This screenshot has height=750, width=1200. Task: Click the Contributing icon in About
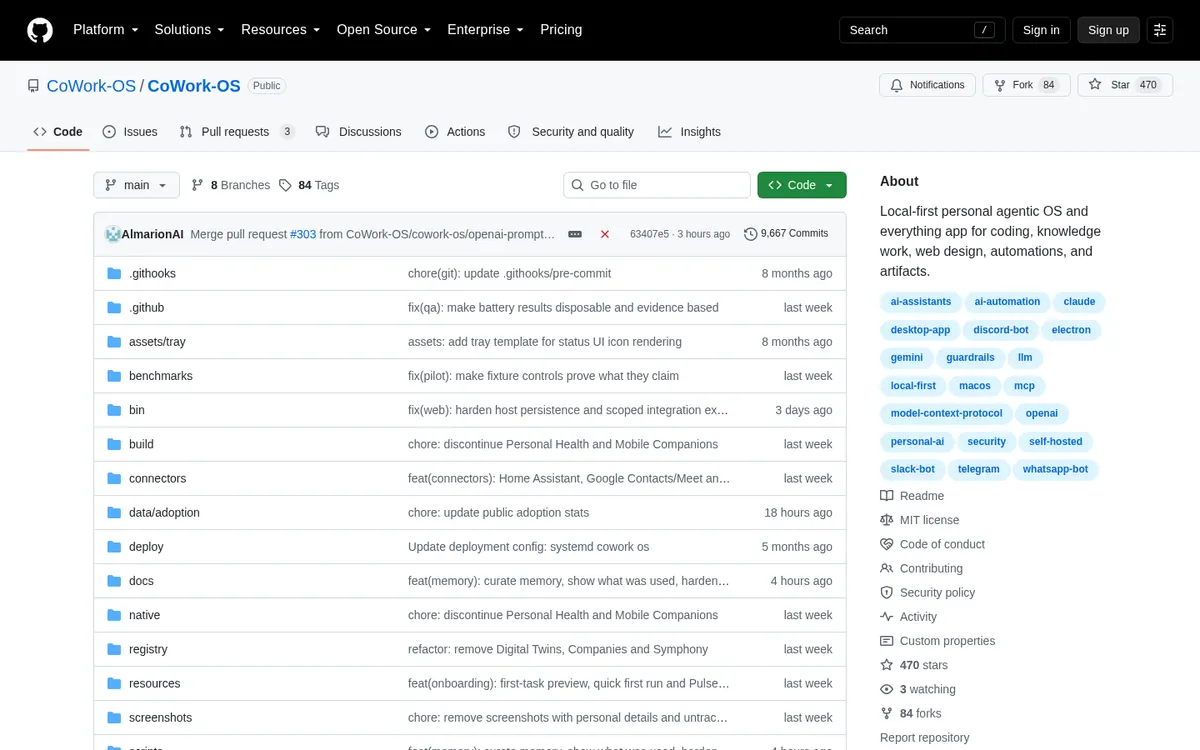[887, 568]
